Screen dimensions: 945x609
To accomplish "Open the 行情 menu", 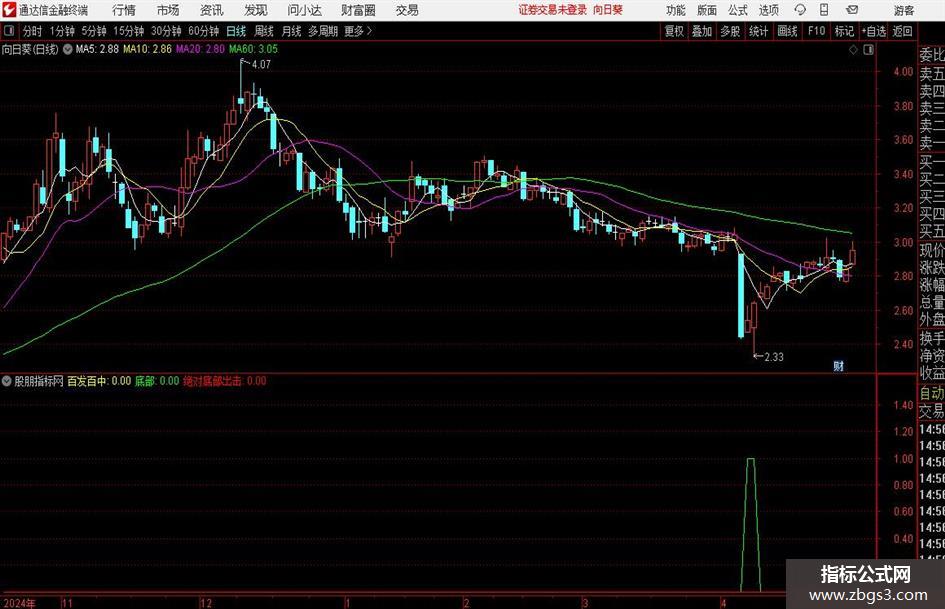I will [x=124, y=10].
